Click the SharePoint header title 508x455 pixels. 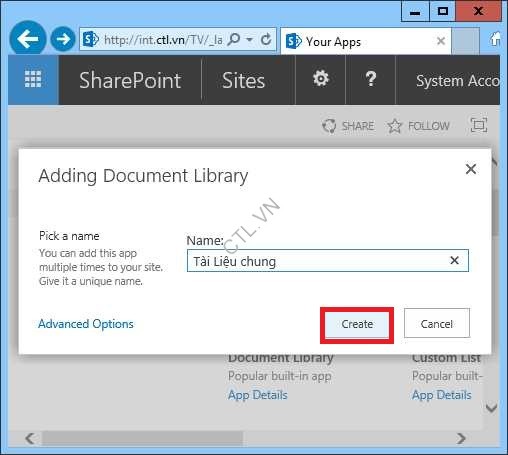[x=130, y=81]
